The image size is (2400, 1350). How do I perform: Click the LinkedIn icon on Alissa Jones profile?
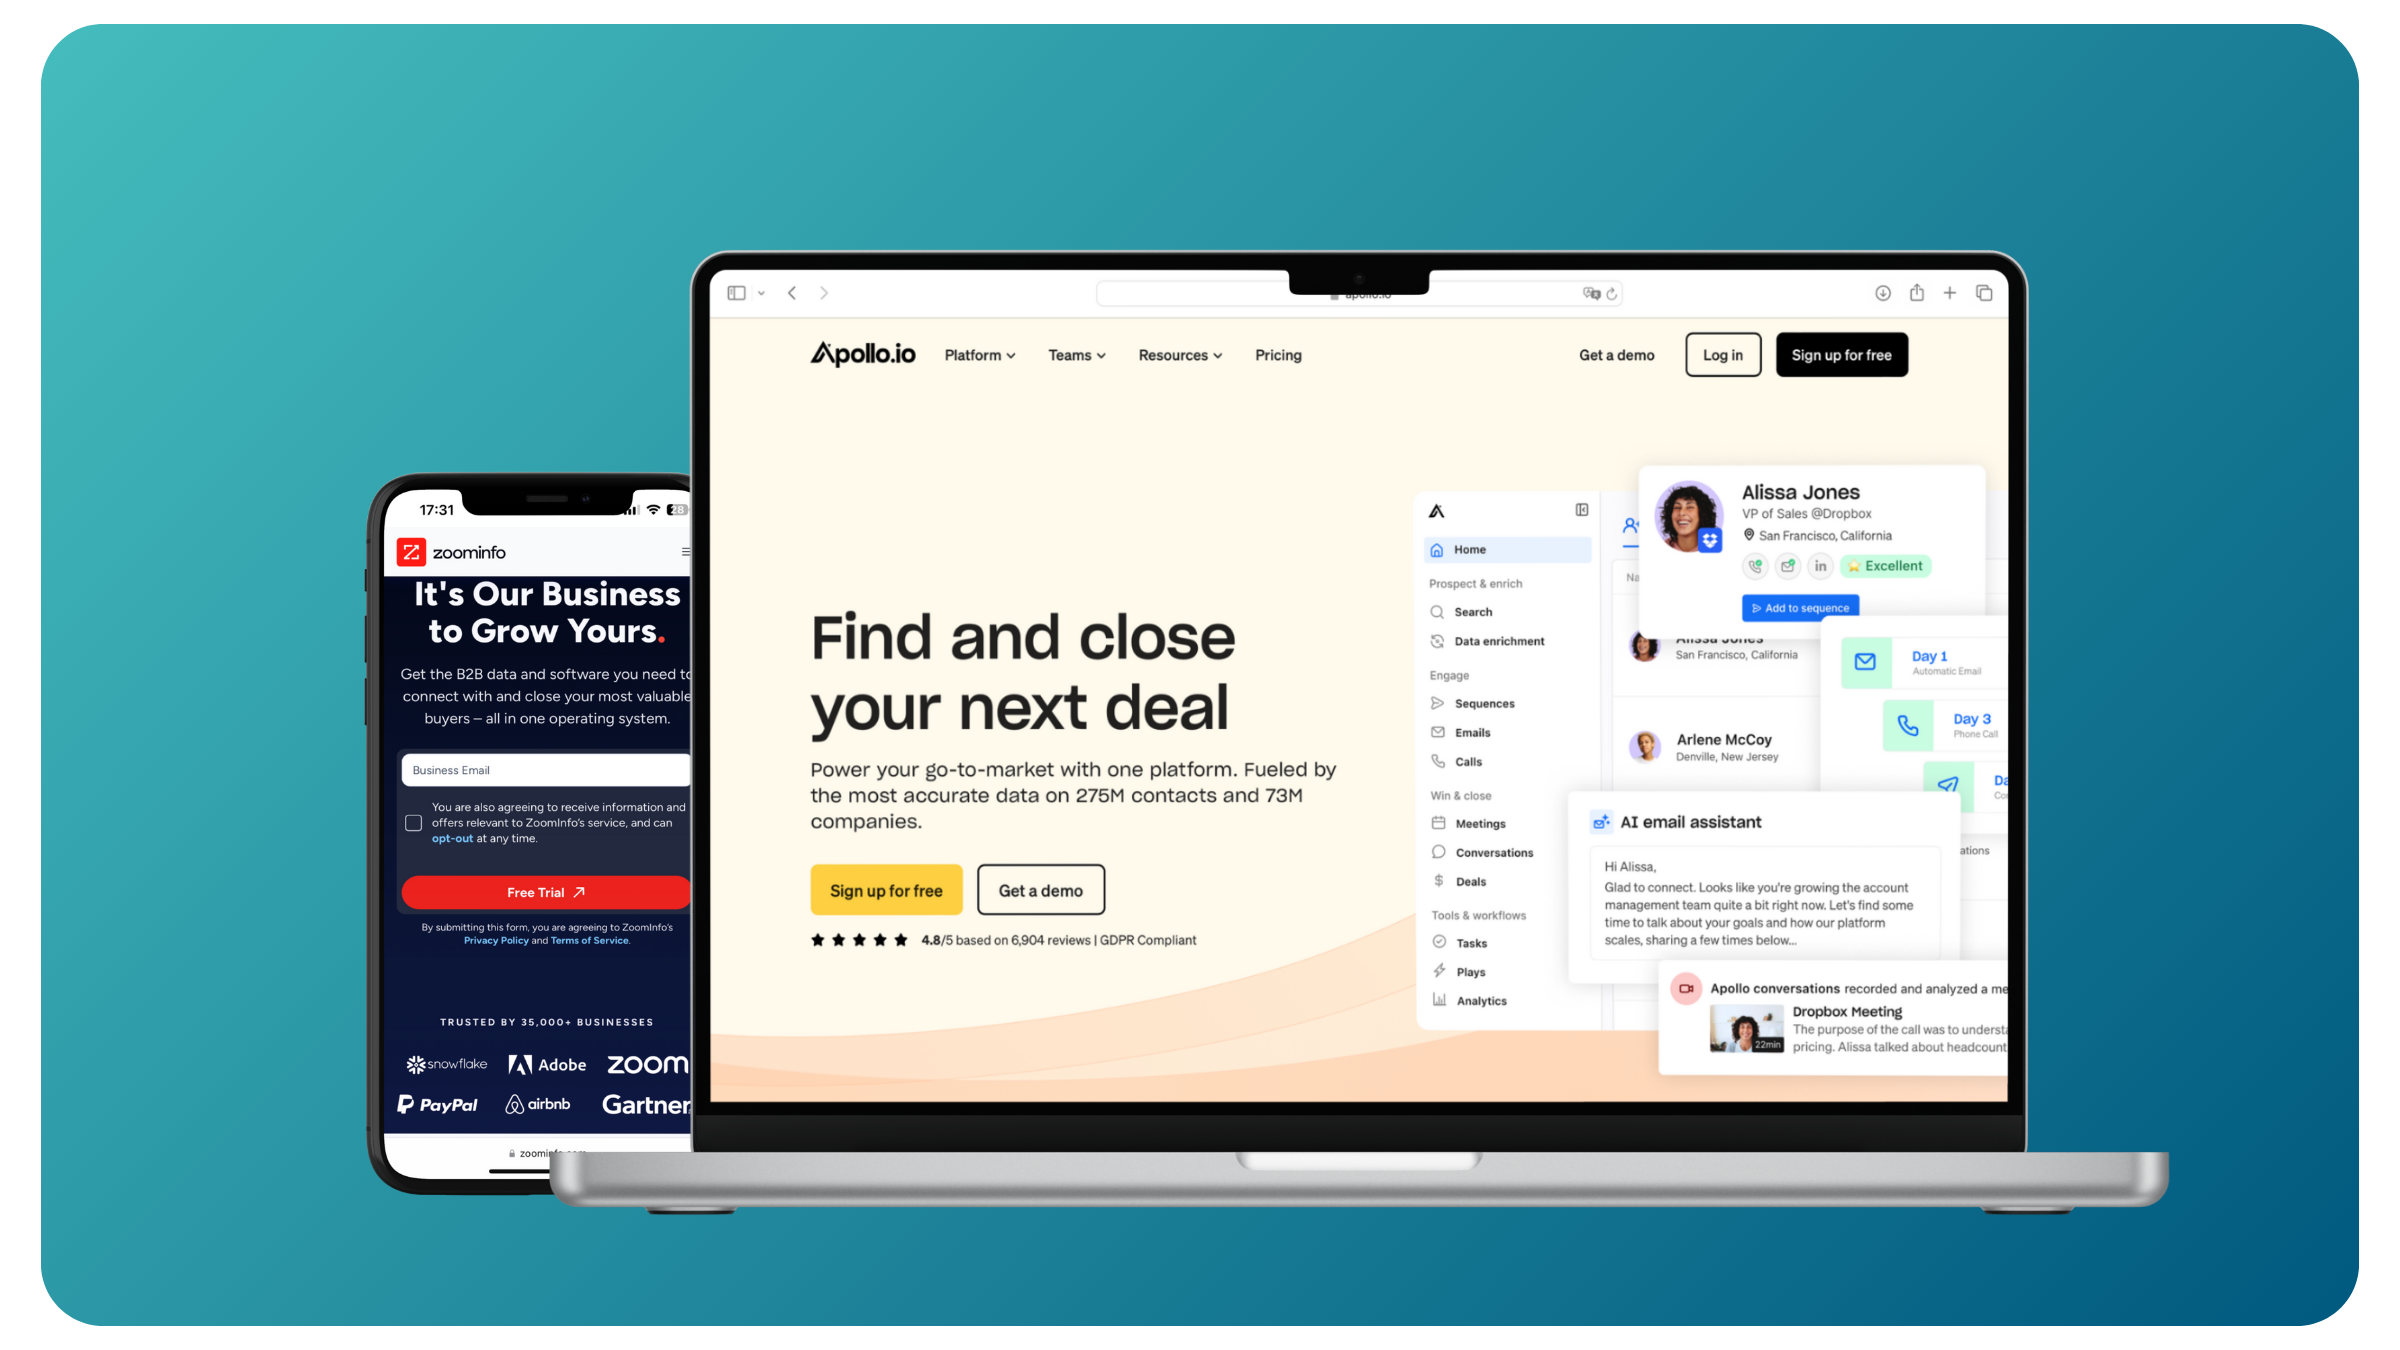click(x=1820, y=565)
